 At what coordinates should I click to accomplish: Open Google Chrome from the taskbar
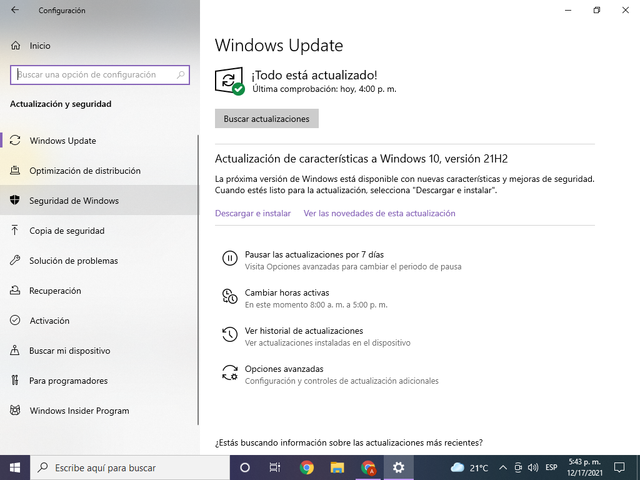(x=307, y=468)
